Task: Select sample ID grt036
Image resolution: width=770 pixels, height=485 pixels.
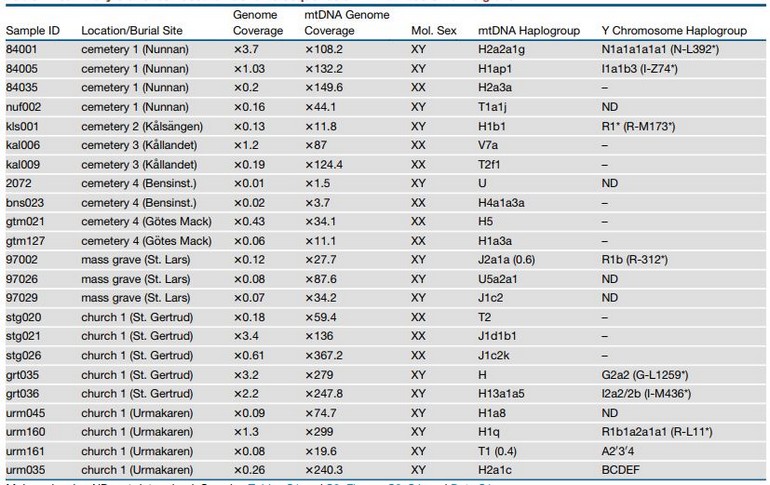Action: click(22, 394)
